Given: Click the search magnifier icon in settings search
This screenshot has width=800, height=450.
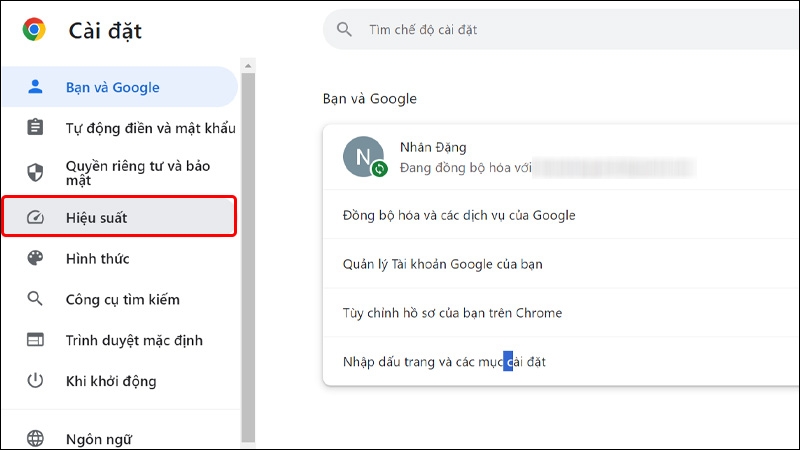Looking at the screenshot, I should pos(344,30).
